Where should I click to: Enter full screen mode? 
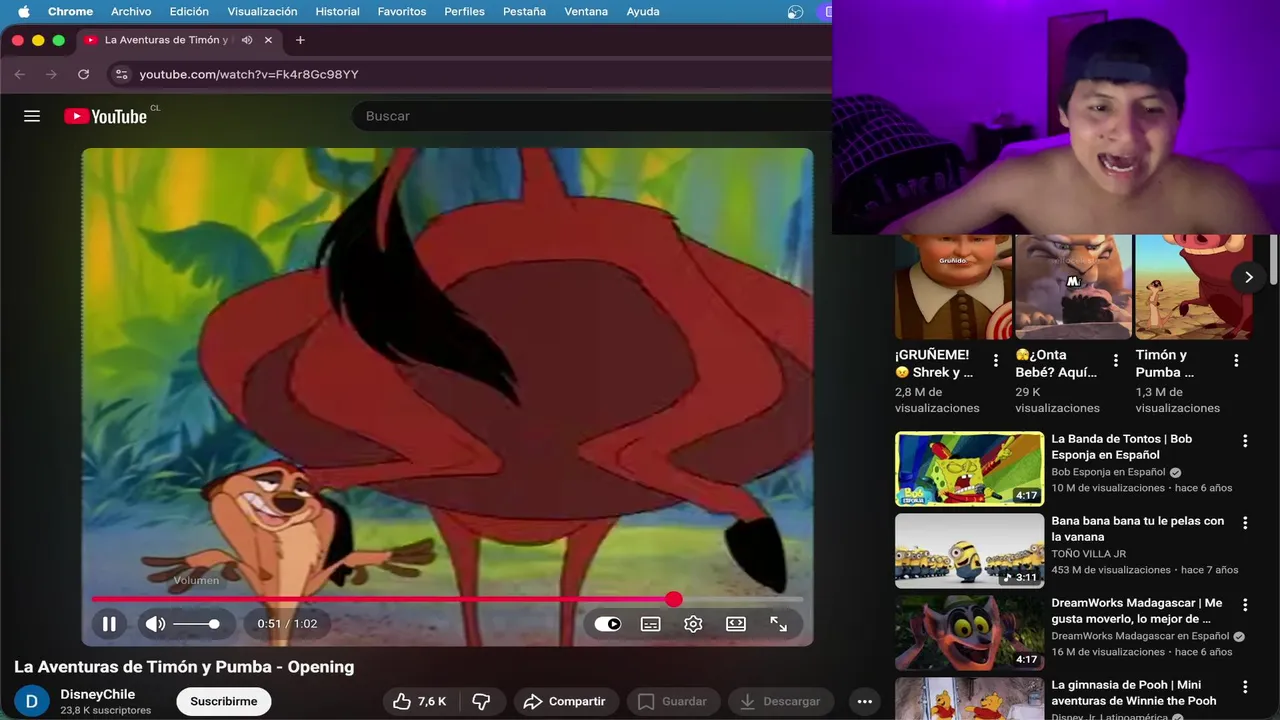point(778,624)
